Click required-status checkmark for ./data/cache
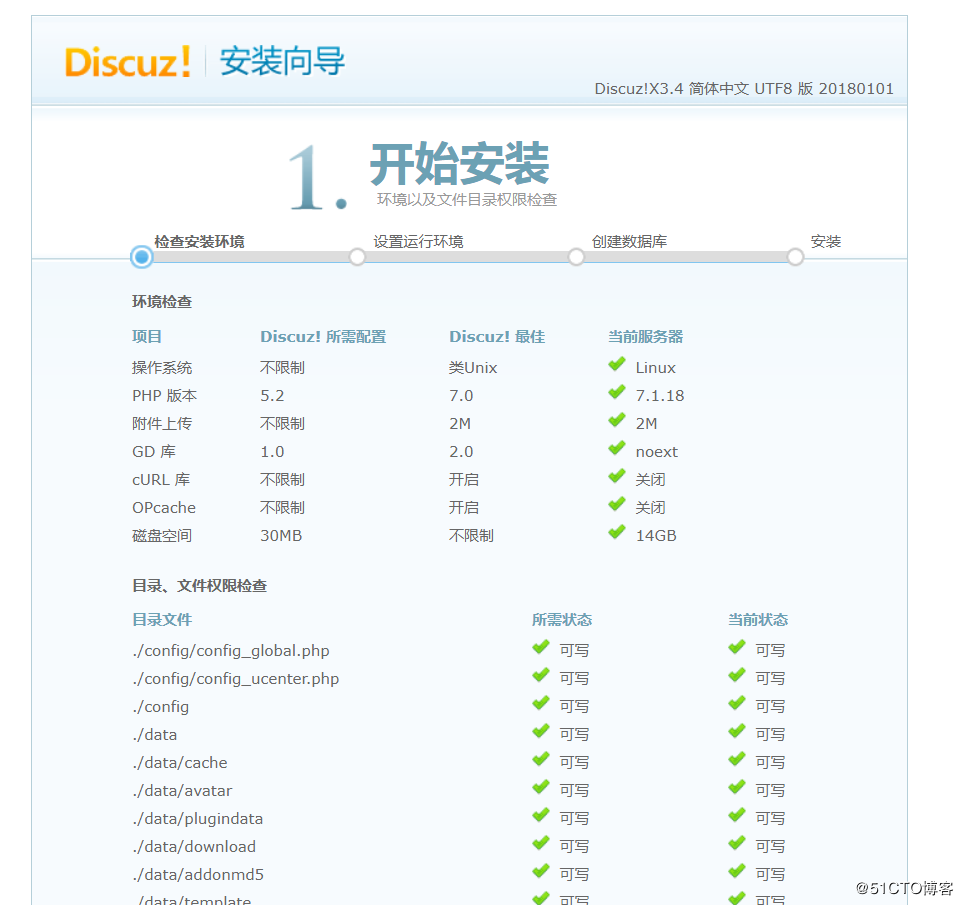 (540, 760)
